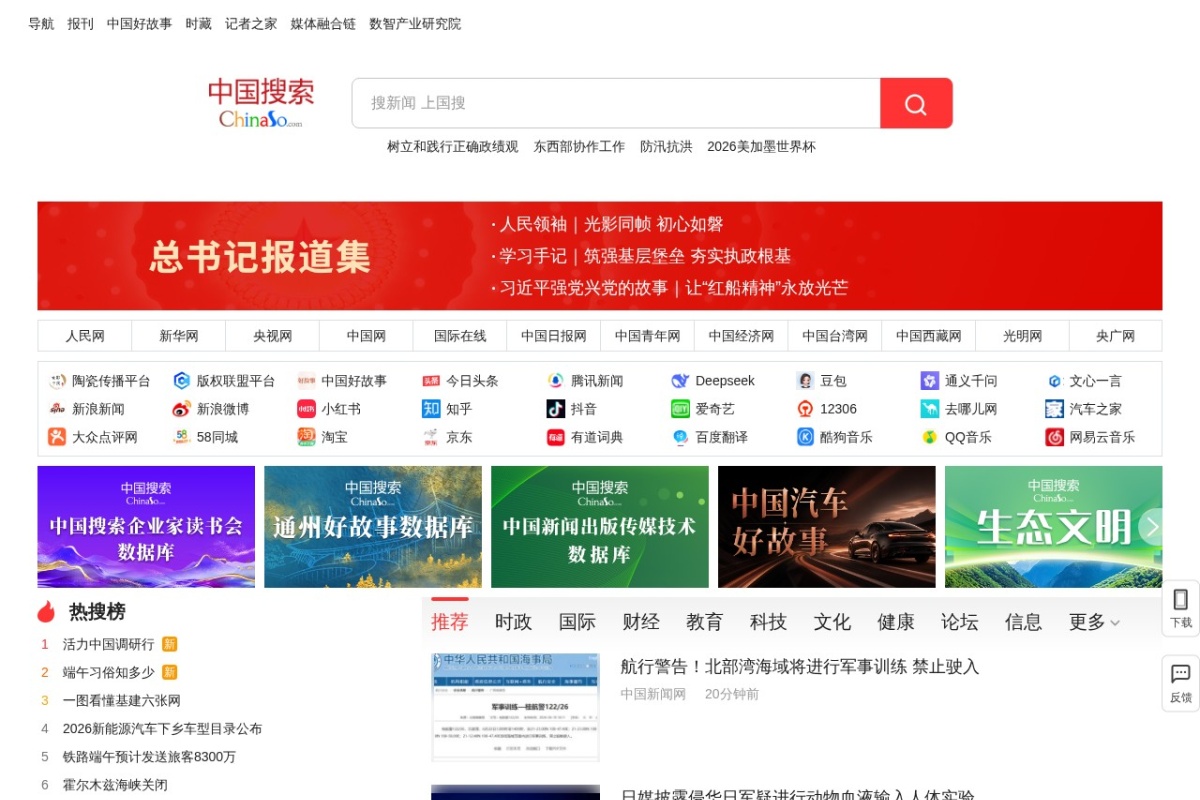Open hot search 端午习俗知多少
The image size is (1200, 800).
click(109, 672)
